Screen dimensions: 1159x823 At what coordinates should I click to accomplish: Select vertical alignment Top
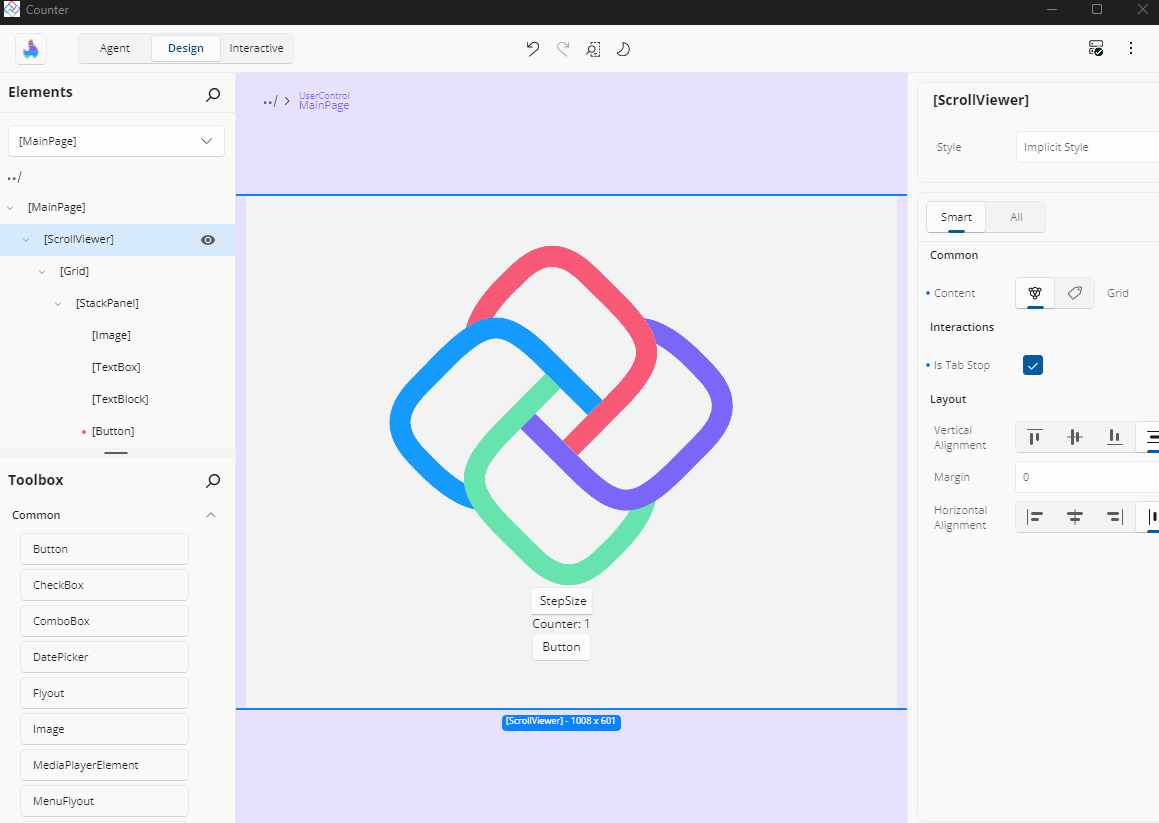point(1035,437)
